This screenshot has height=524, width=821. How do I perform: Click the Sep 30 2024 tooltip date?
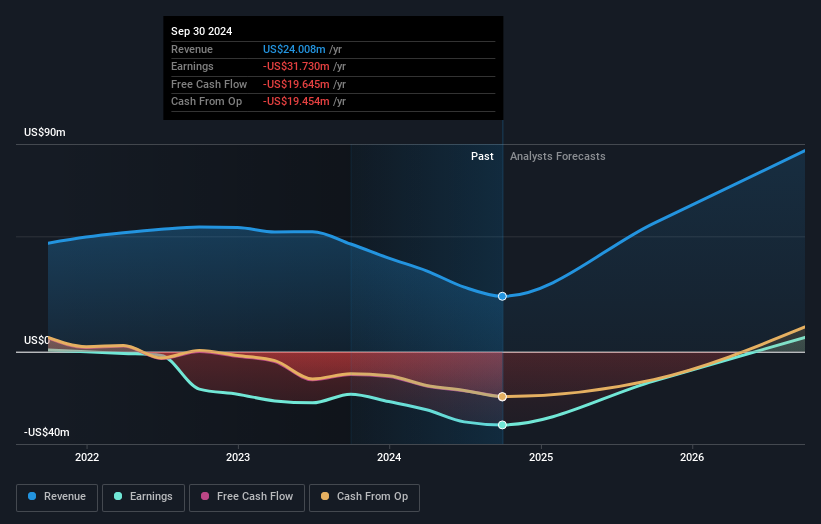click(202, 31)
